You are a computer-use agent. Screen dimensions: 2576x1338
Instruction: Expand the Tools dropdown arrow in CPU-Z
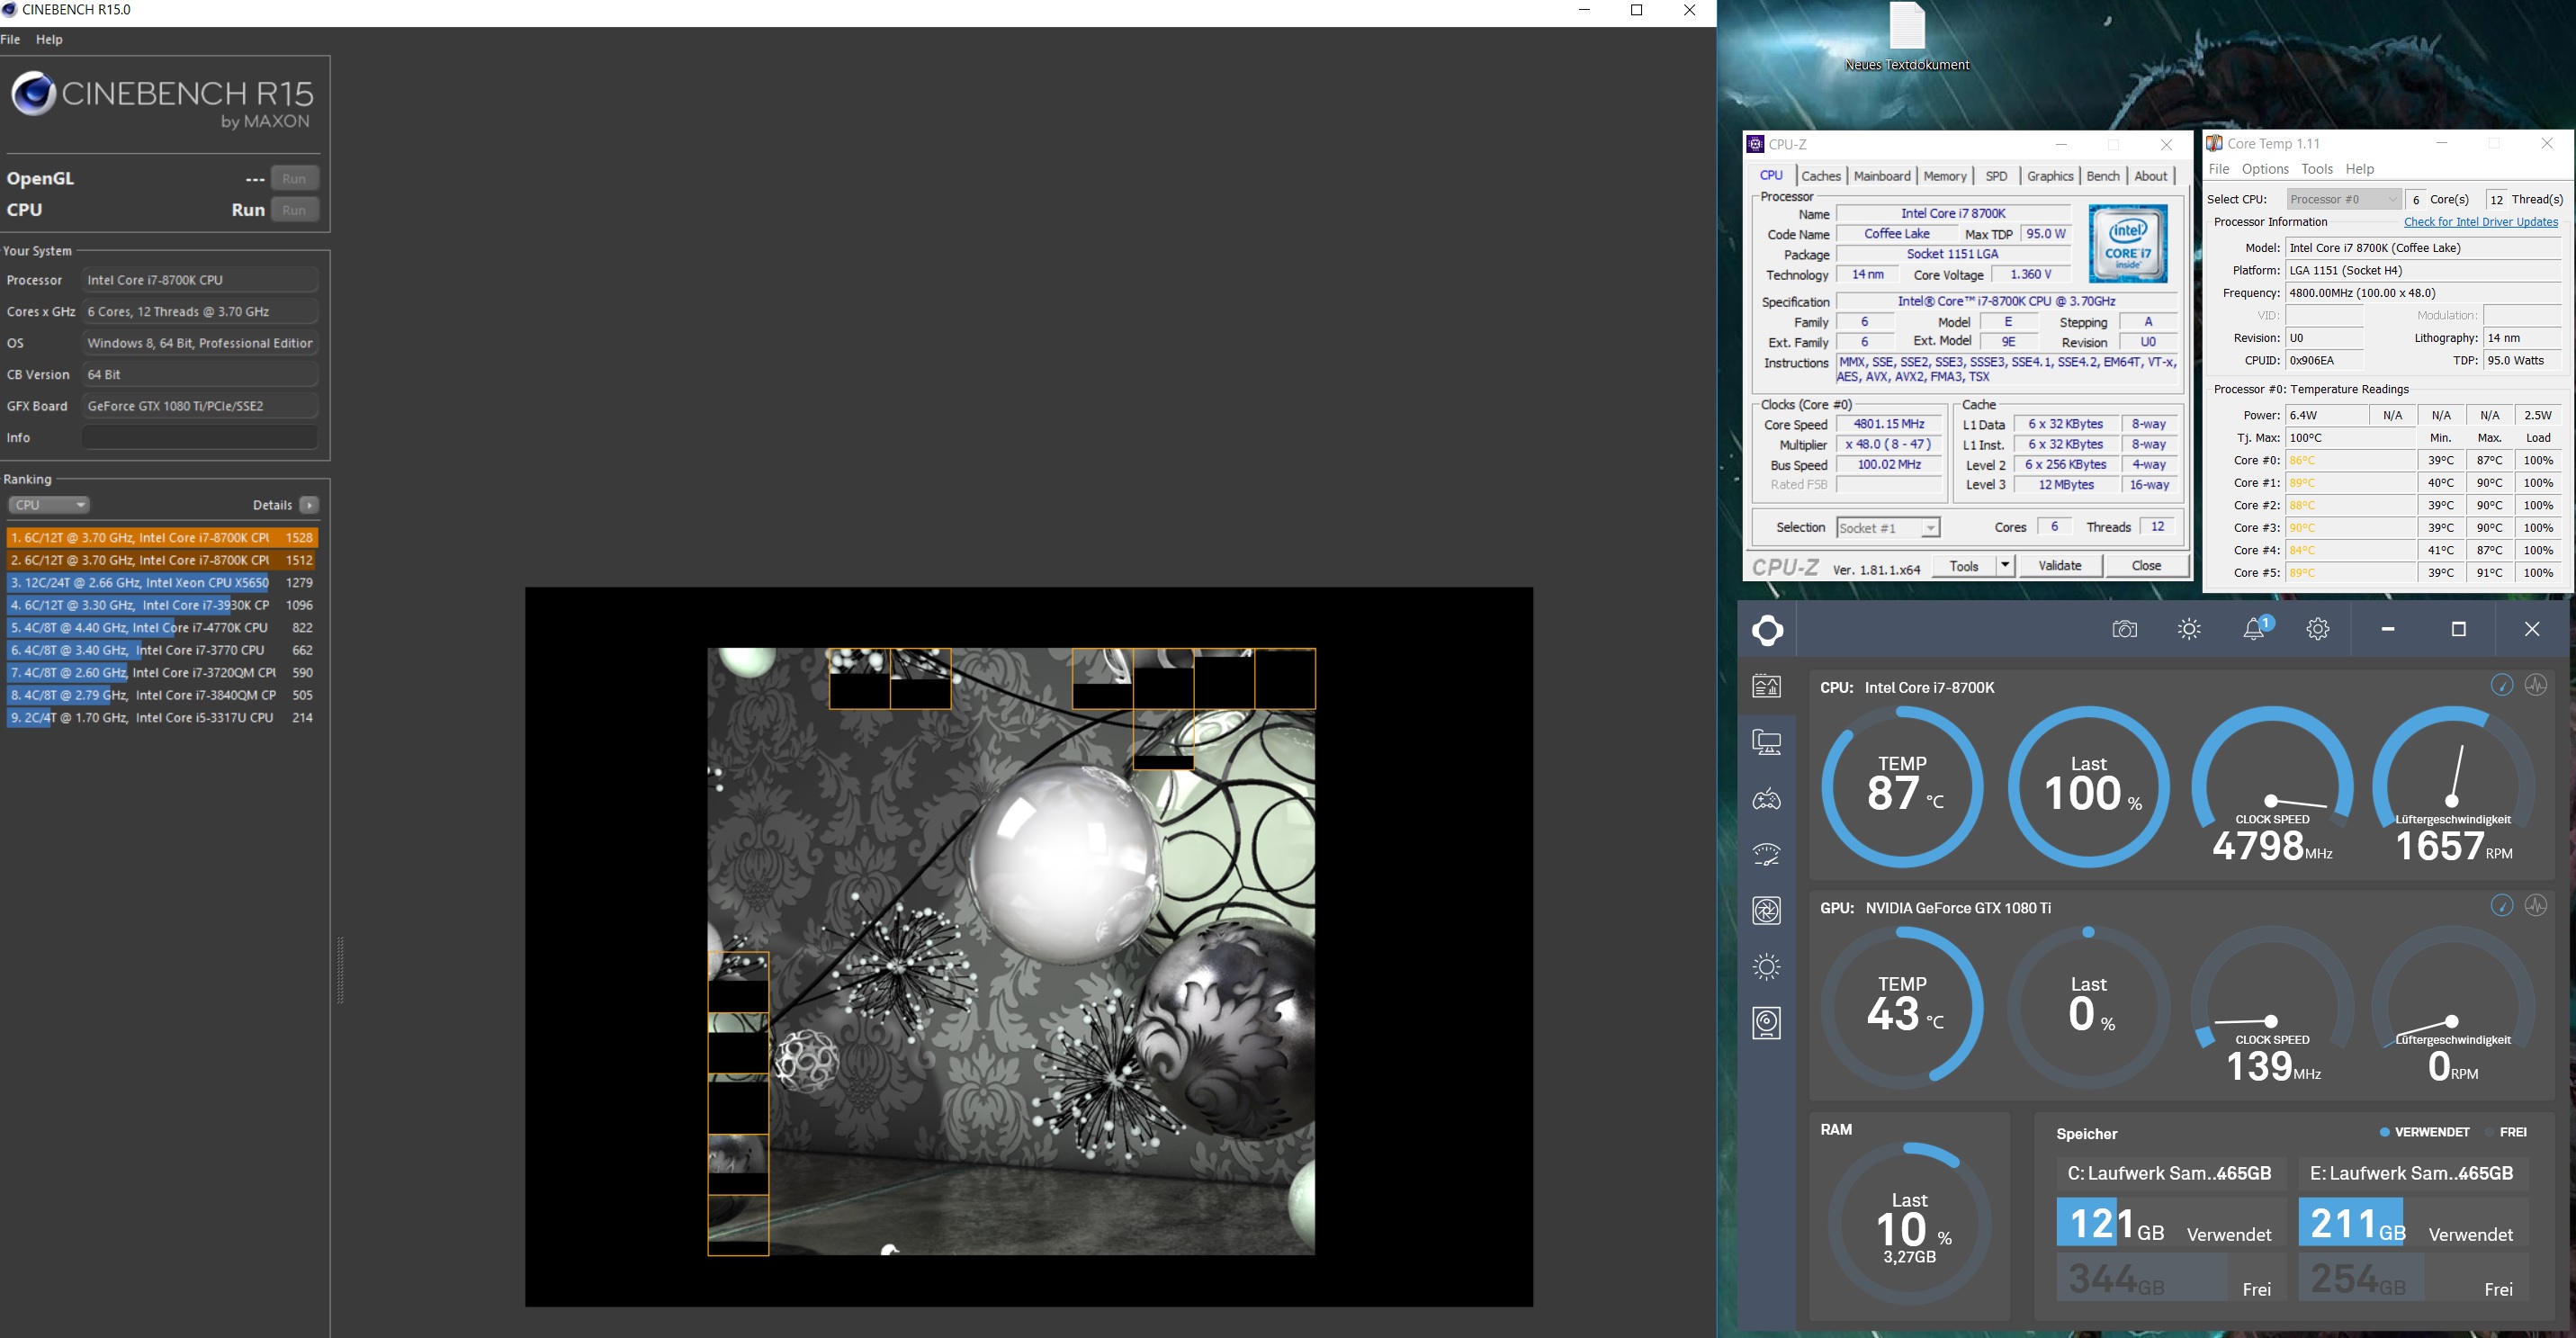point(2004,566)
